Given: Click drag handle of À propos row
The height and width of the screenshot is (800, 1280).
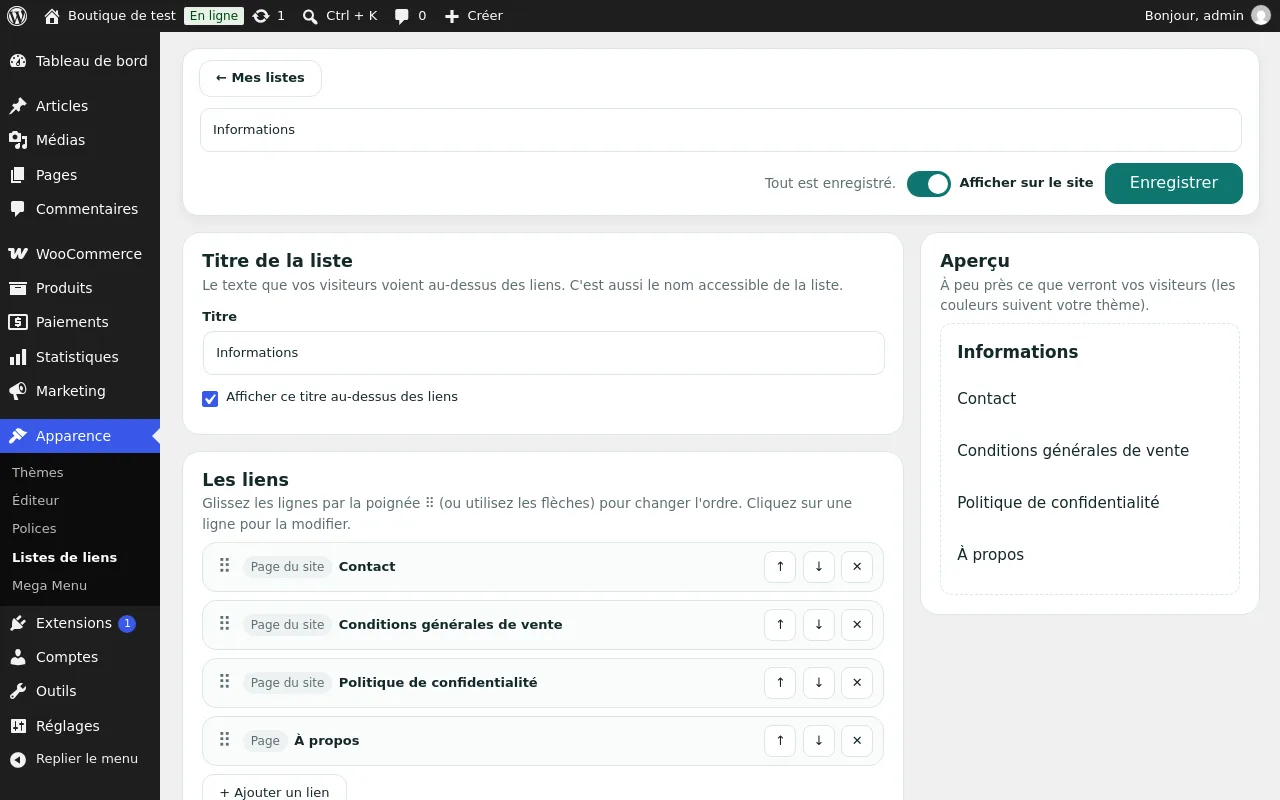Looking at the screenshot, I should pos(225,740).
